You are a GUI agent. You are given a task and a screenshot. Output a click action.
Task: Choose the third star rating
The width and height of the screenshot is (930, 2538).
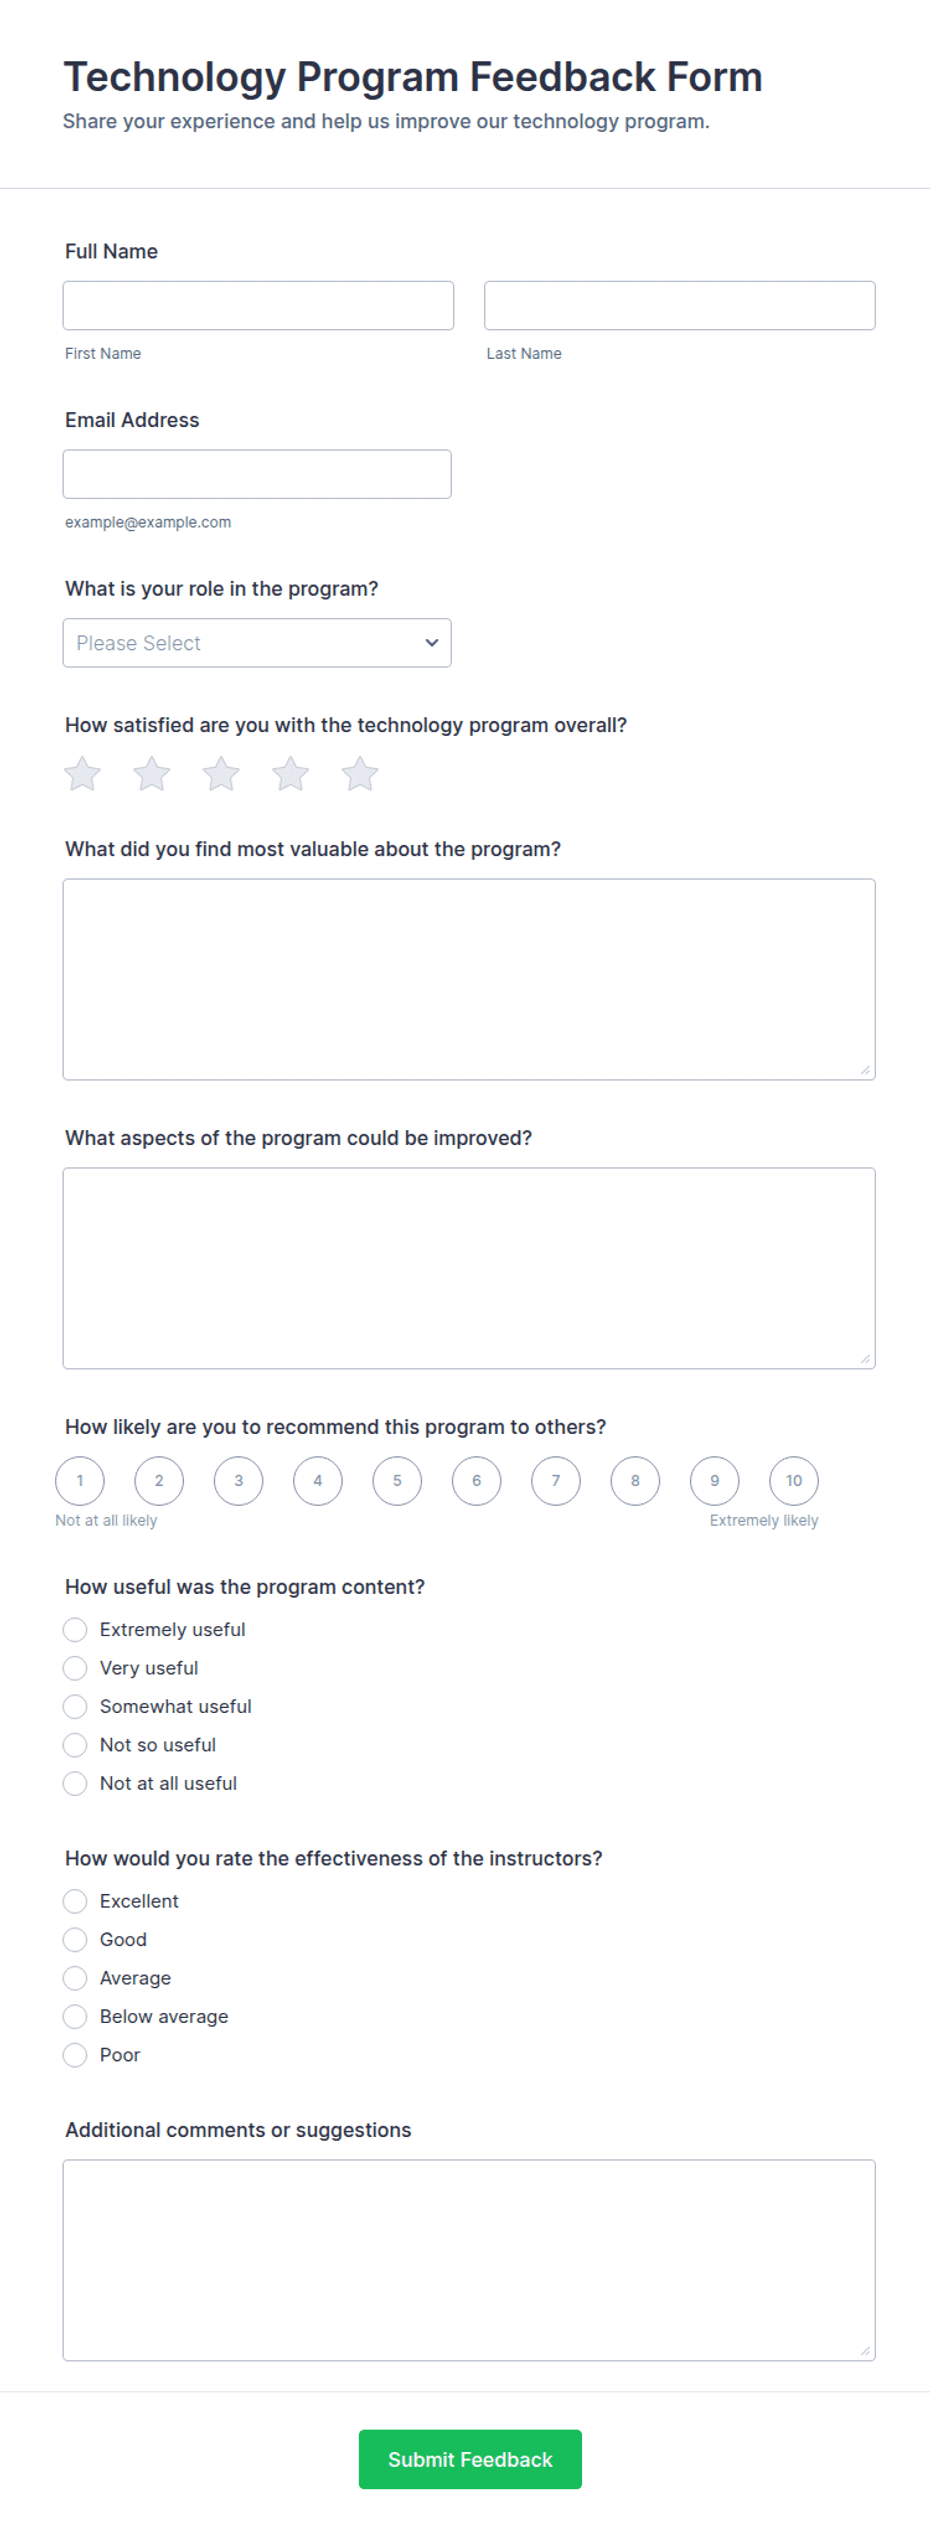[221, 774]
